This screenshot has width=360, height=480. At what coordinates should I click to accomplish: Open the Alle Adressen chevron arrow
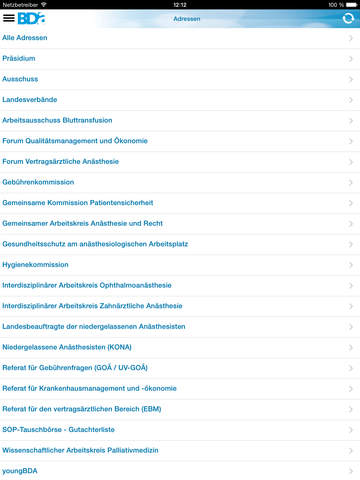pos(350,38)
